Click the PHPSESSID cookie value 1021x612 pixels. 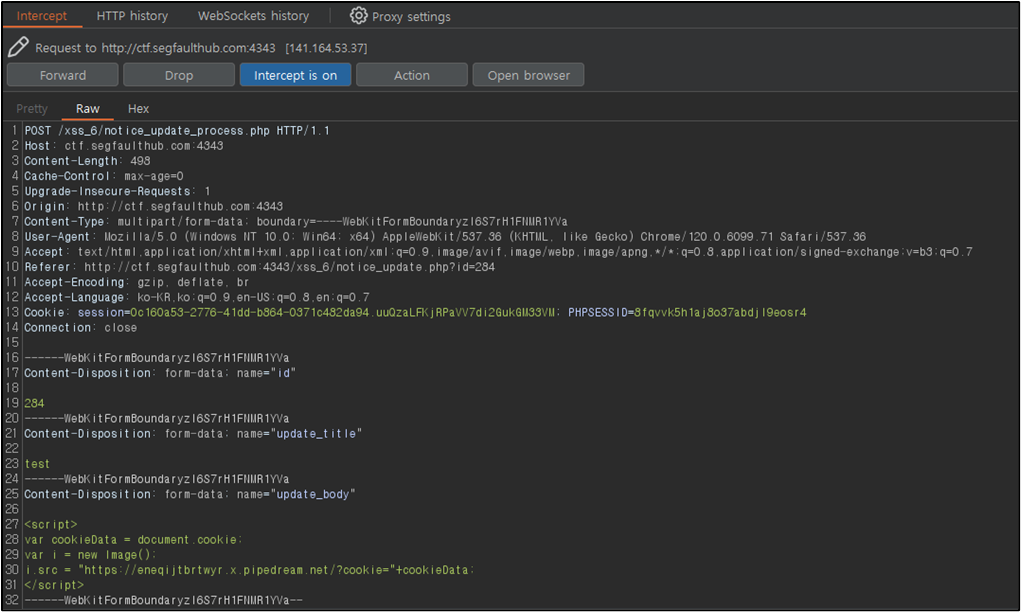pos(720,313)
